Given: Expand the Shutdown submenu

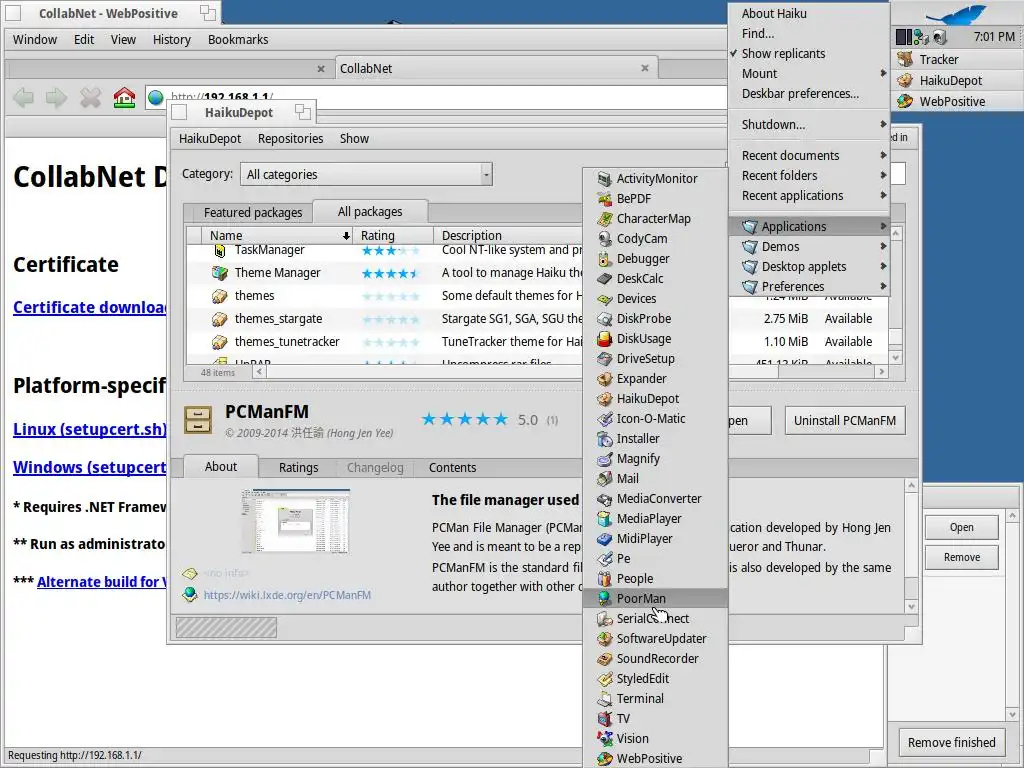Looking at the screenshot, I should pyautogui.click(x=808, y=125).
